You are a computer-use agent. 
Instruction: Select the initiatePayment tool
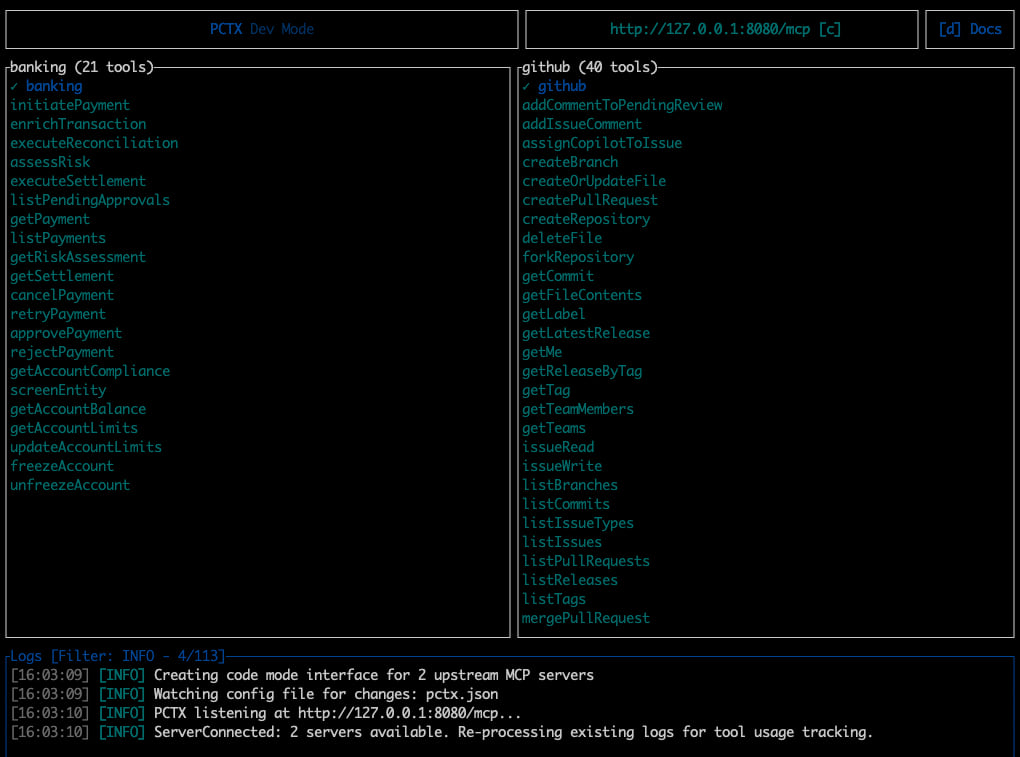click(70, 105)
